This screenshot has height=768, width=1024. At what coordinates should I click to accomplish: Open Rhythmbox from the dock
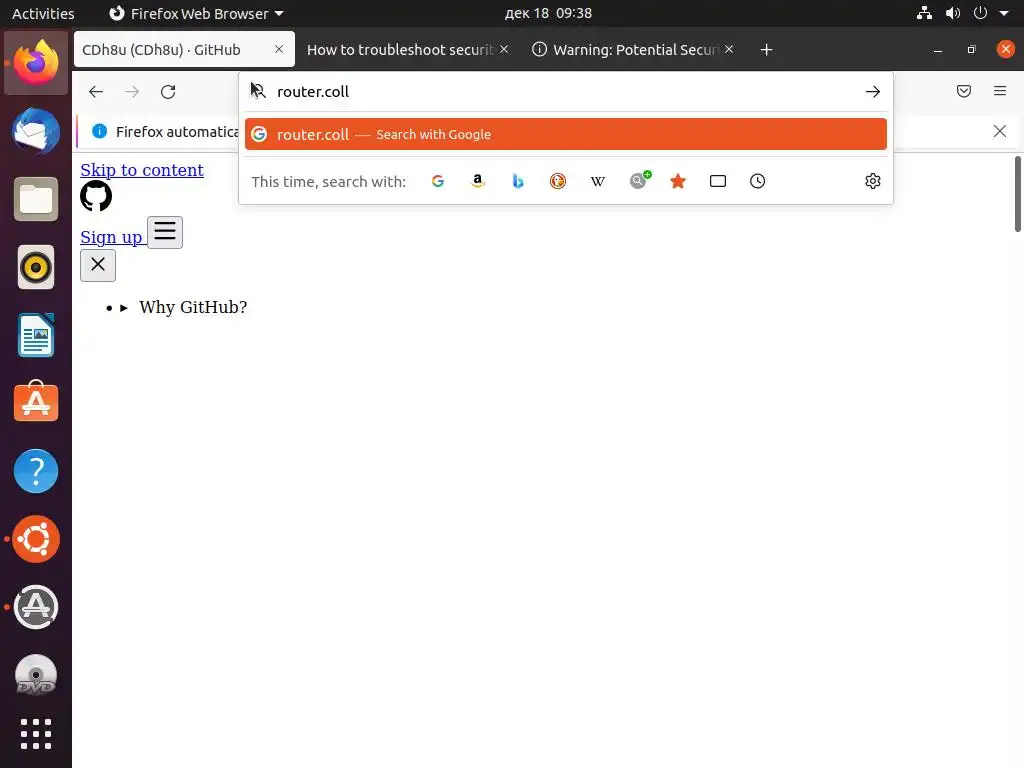tap(36, 267)
